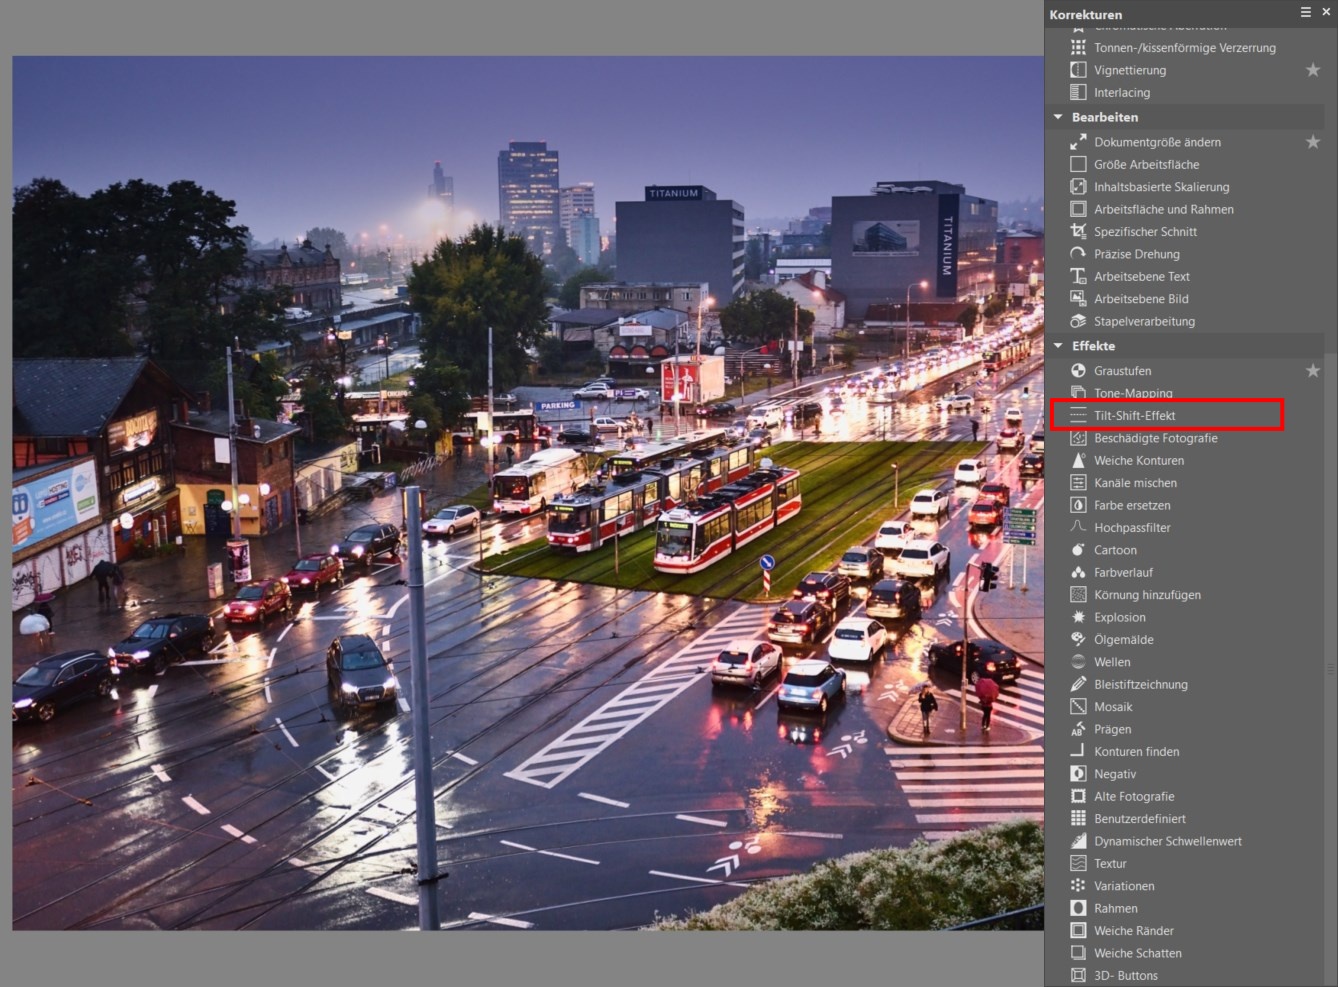
Task: Click the Tilt-Shift-Effekt icon
Action: pos(1078,415)
